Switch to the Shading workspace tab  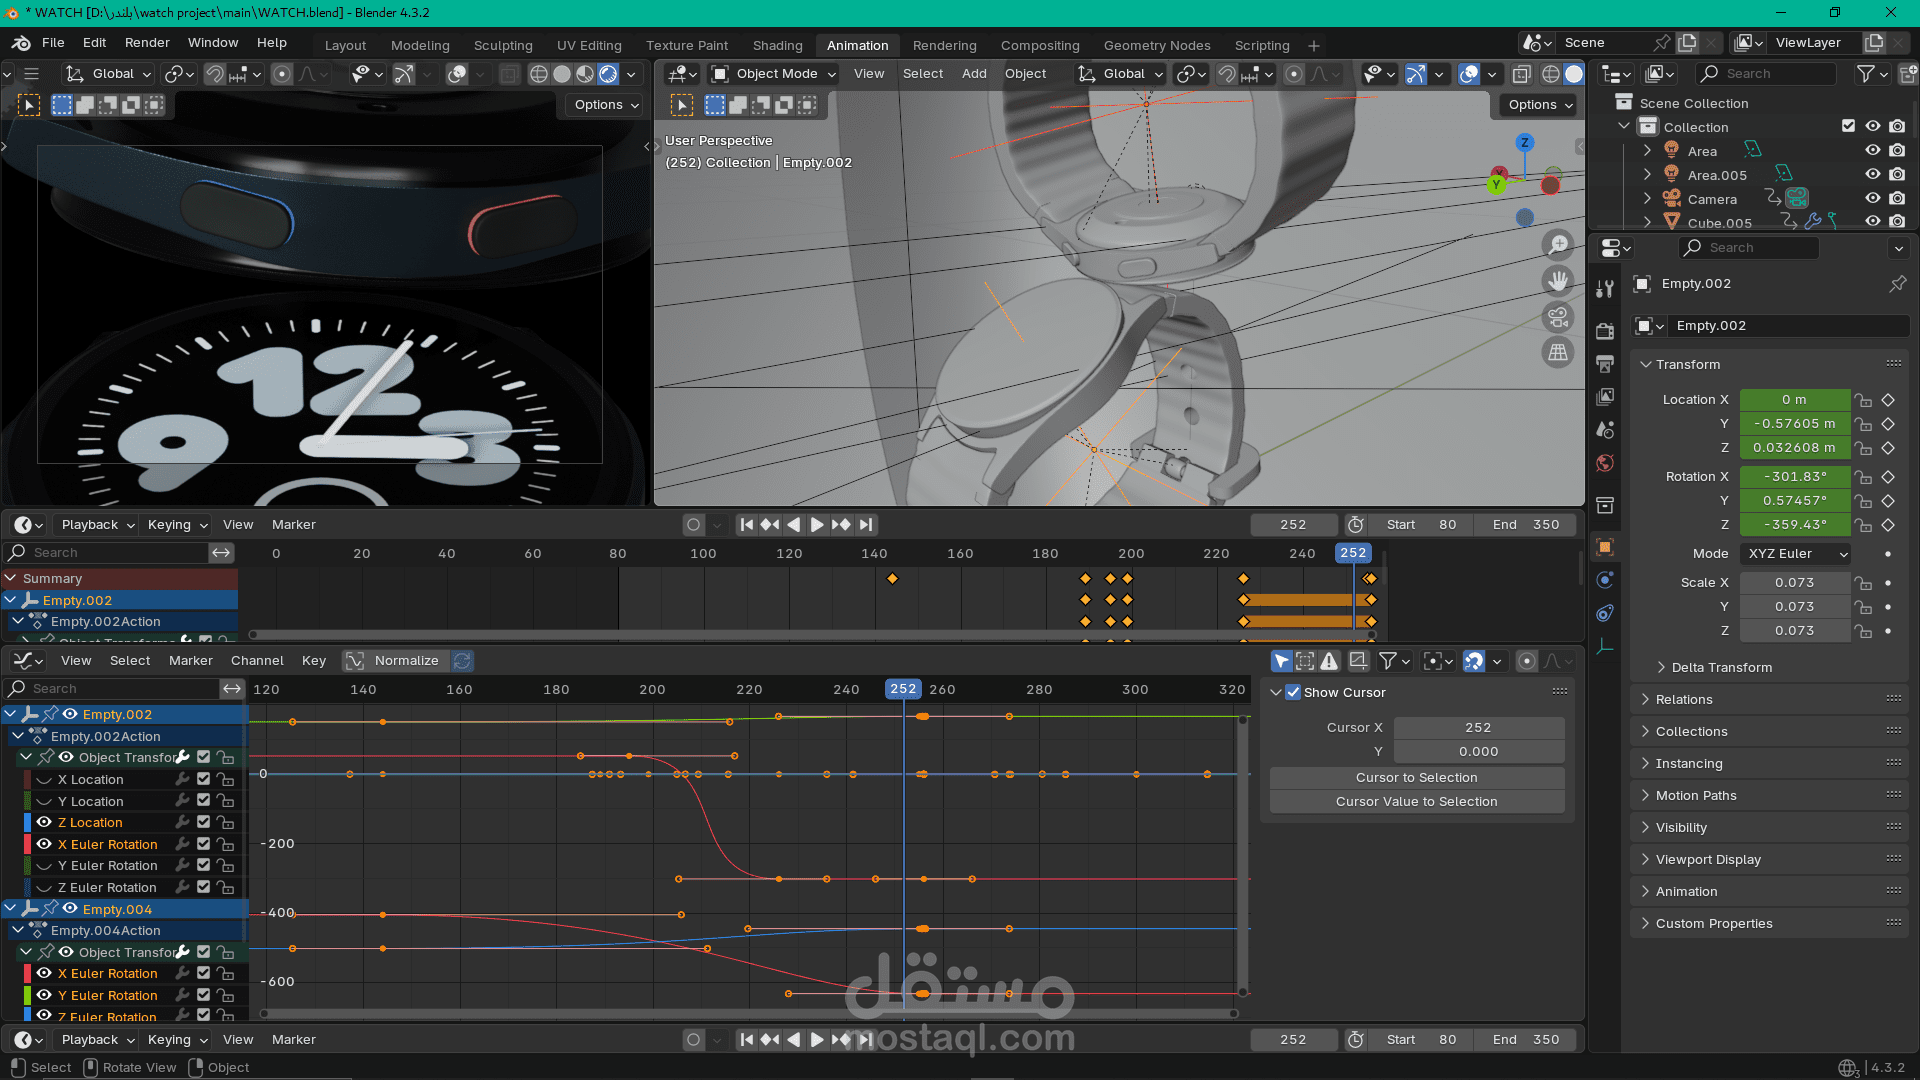[777, 46]
